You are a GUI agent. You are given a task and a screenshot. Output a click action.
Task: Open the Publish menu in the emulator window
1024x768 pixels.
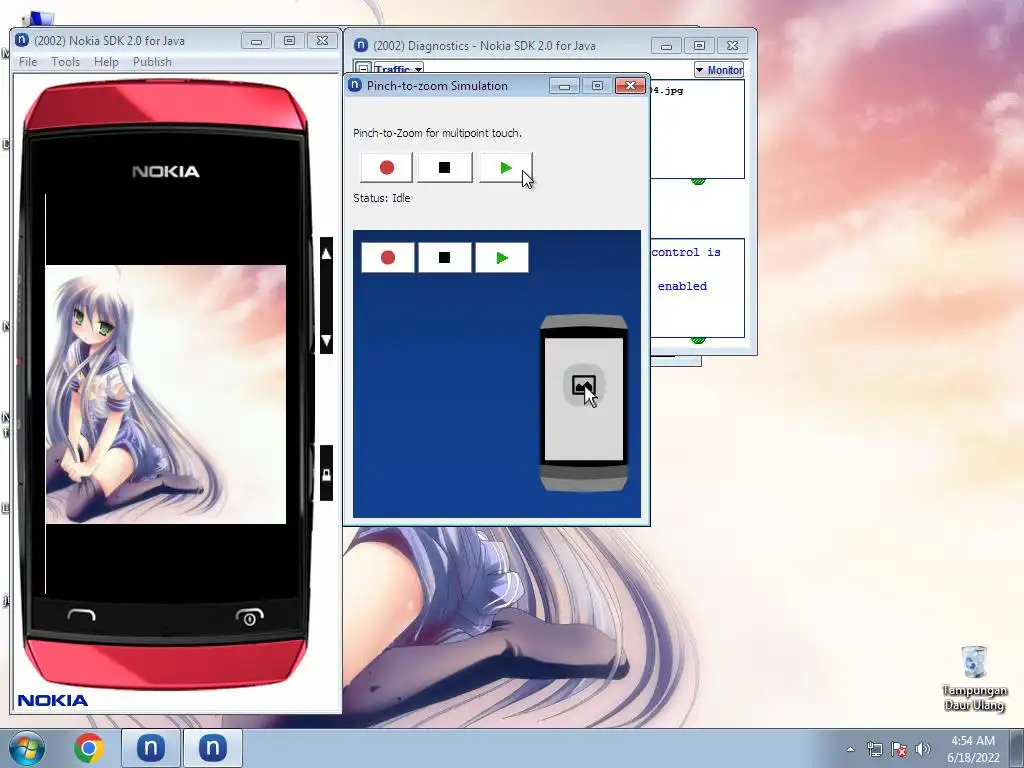coord(152,61)
